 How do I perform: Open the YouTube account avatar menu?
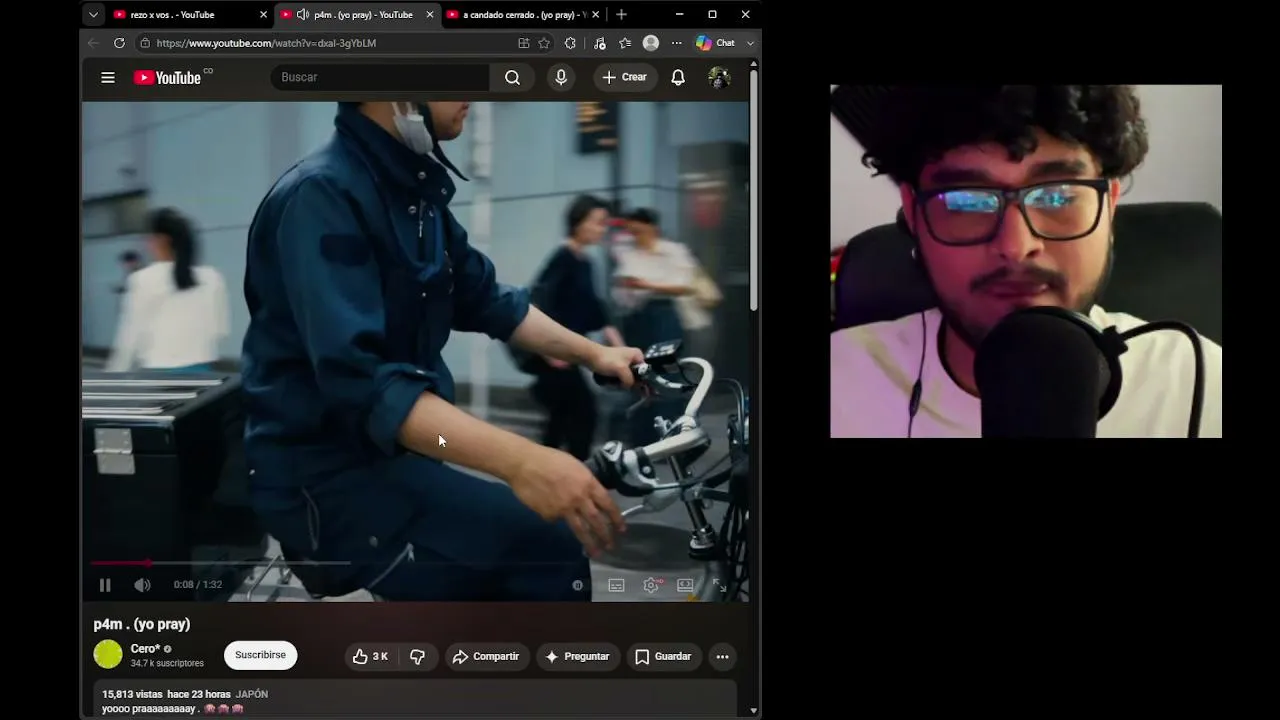click(x=719, y=78)
